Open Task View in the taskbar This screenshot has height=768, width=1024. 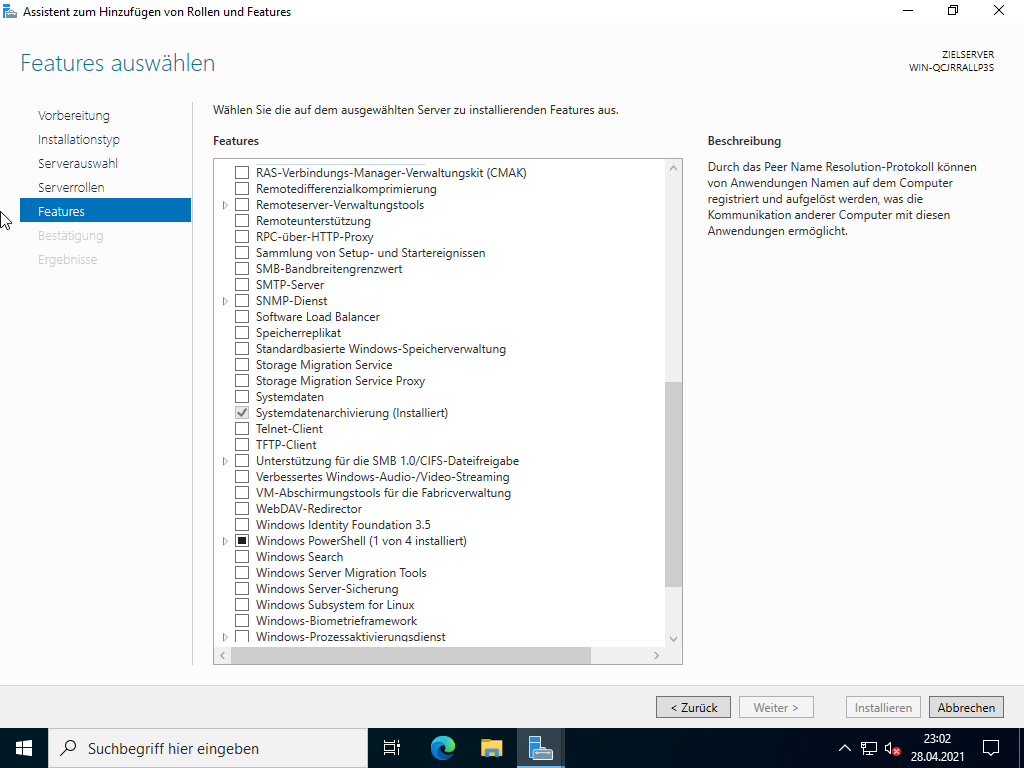pyautogui.click(x=392, y=748)
